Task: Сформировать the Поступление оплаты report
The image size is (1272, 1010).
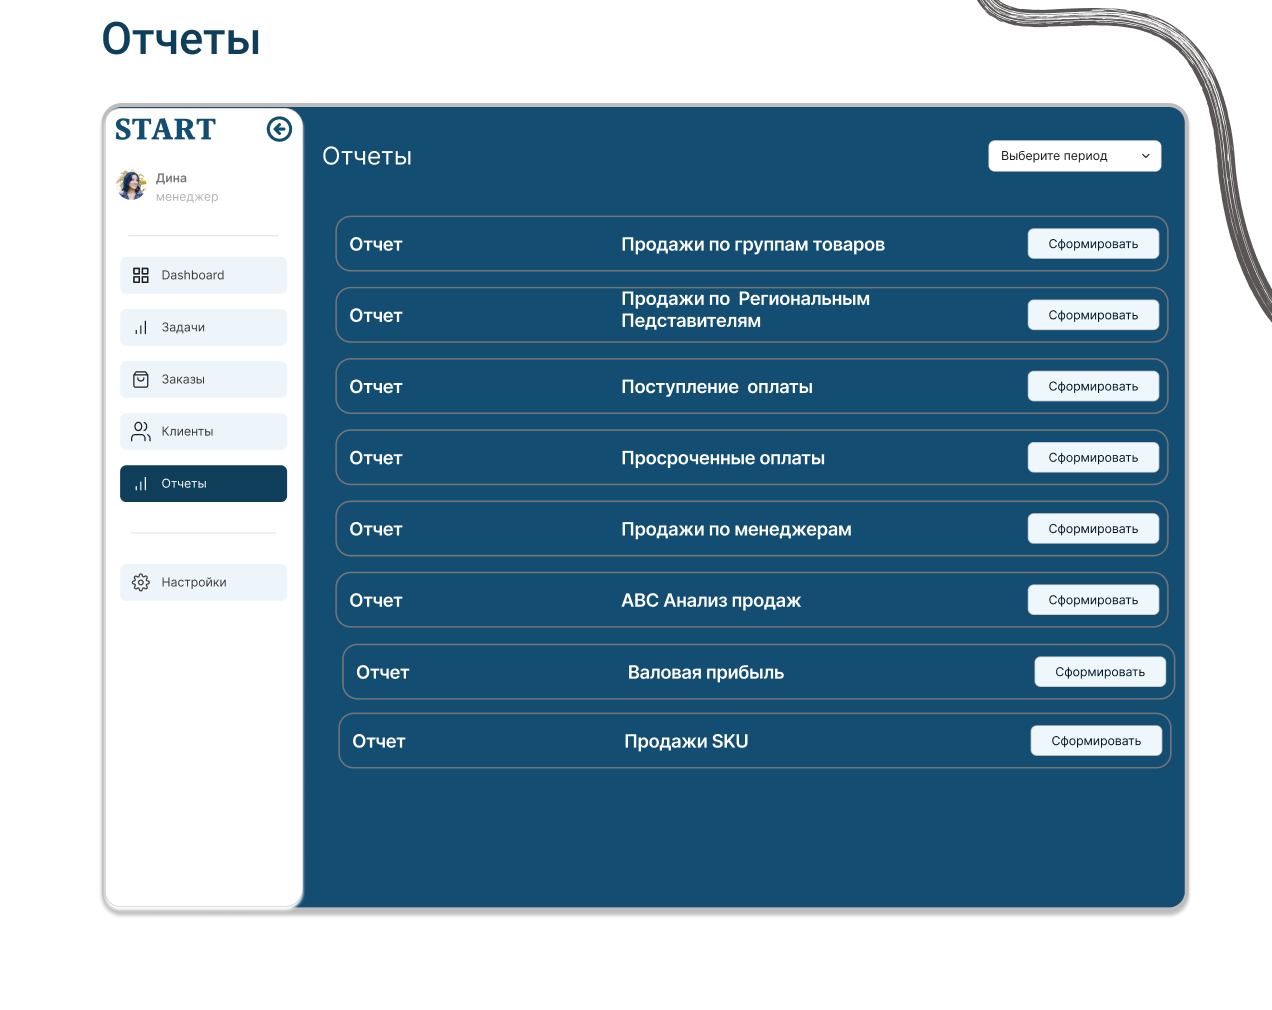Action: point(1093,386)
